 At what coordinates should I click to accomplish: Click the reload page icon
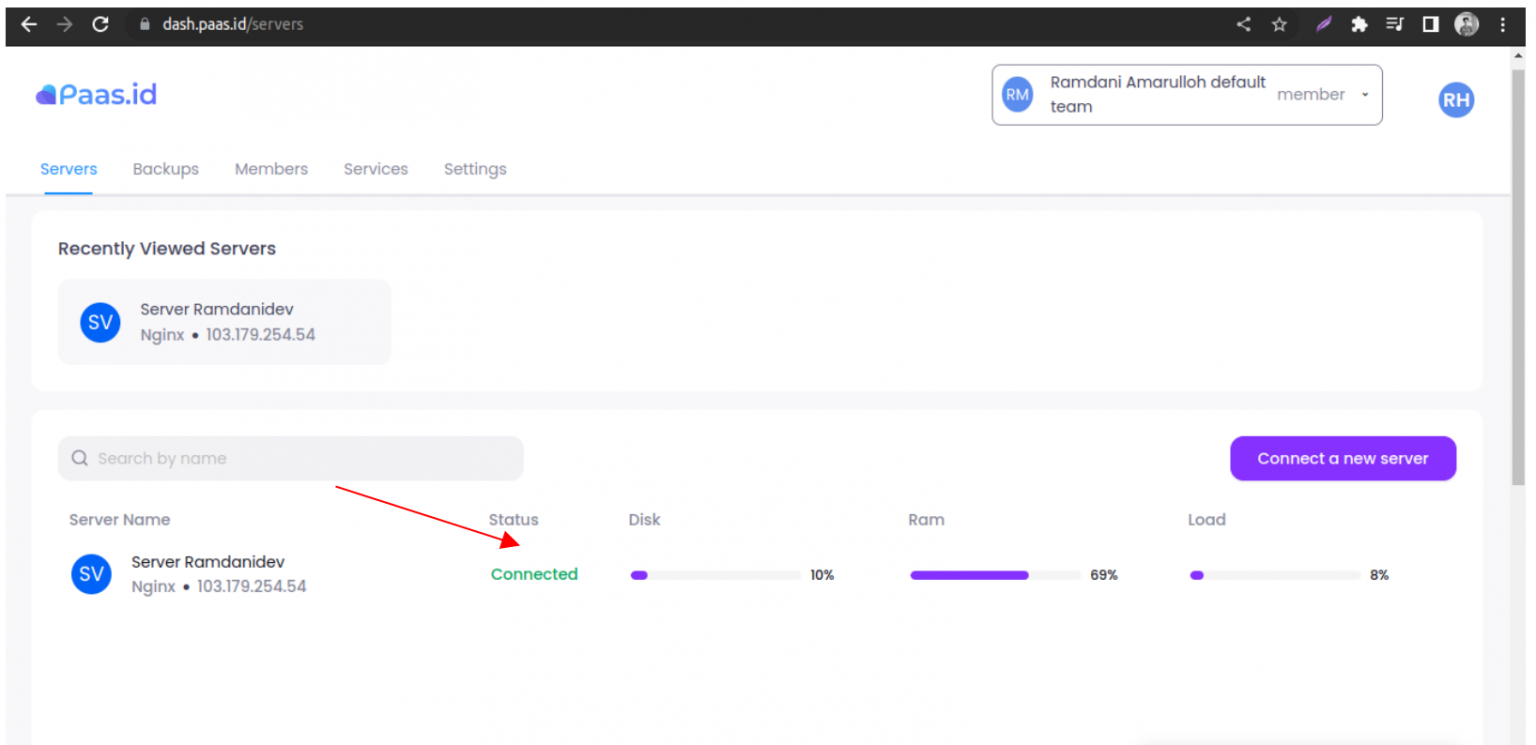[x=100, y=24]
